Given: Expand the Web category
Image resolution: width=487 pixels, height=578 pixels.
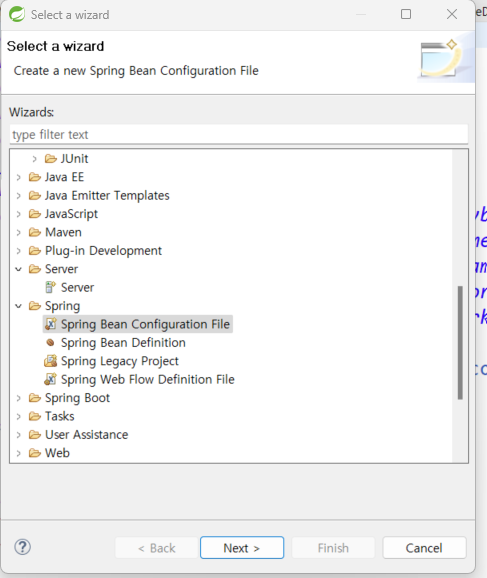Looking at the screenshot, I should [18, 453].
